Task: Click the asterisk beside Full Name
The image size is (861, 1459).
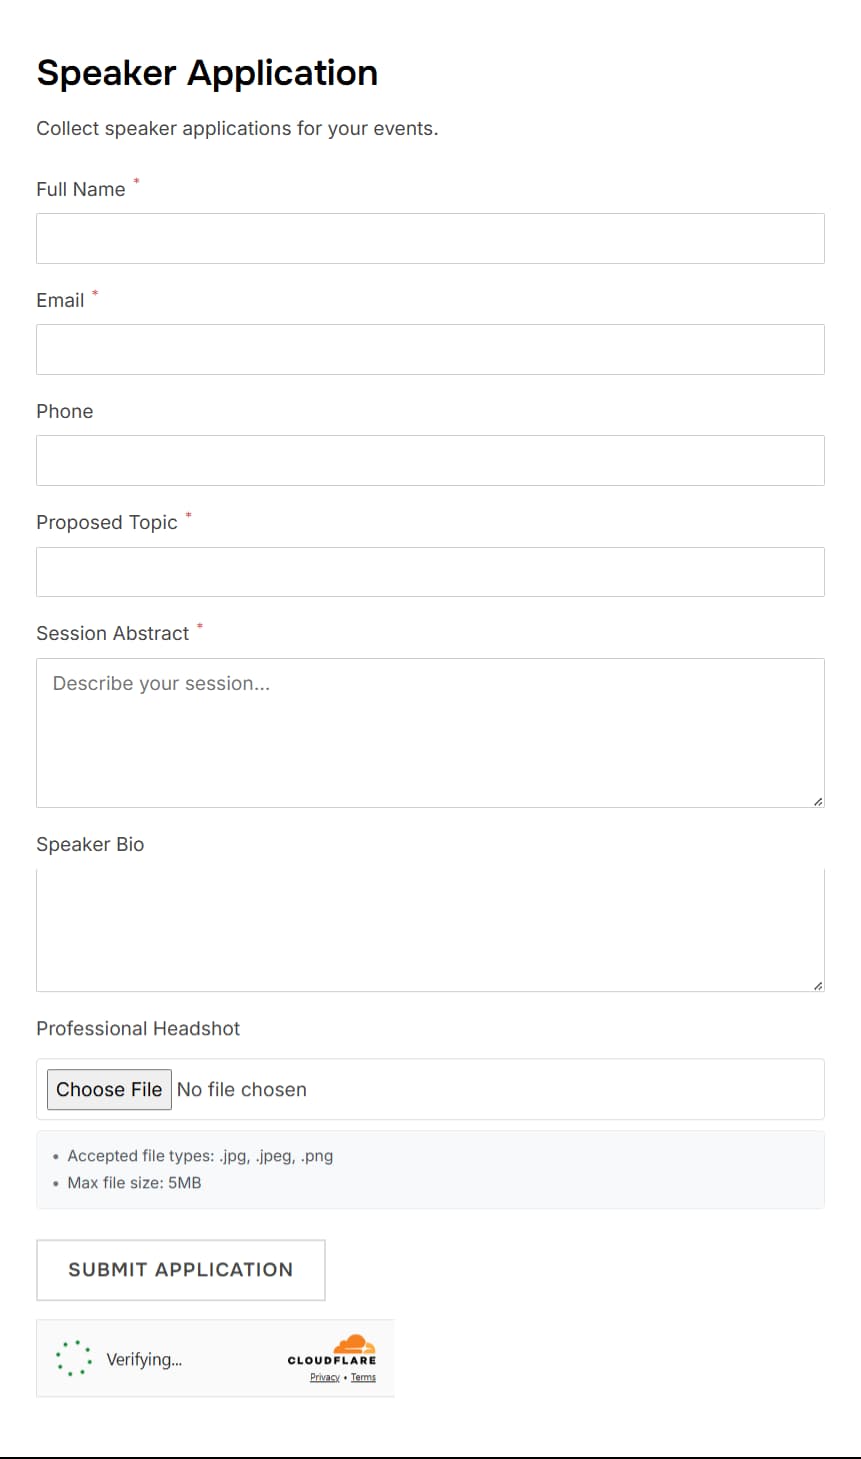Action: (136, 181)
